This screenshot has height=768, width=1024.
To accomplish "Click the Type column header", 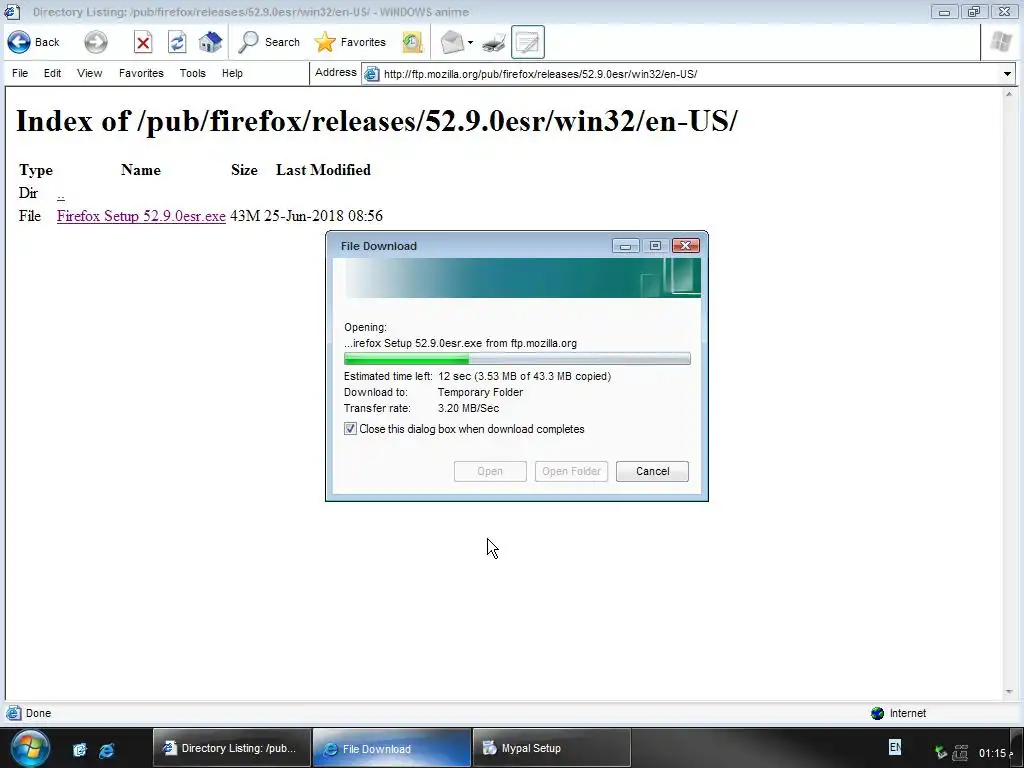I will tap(36, 170).
